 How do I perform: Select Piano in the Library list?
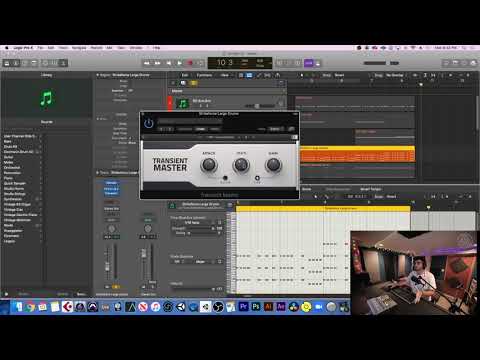coord(8,178)
